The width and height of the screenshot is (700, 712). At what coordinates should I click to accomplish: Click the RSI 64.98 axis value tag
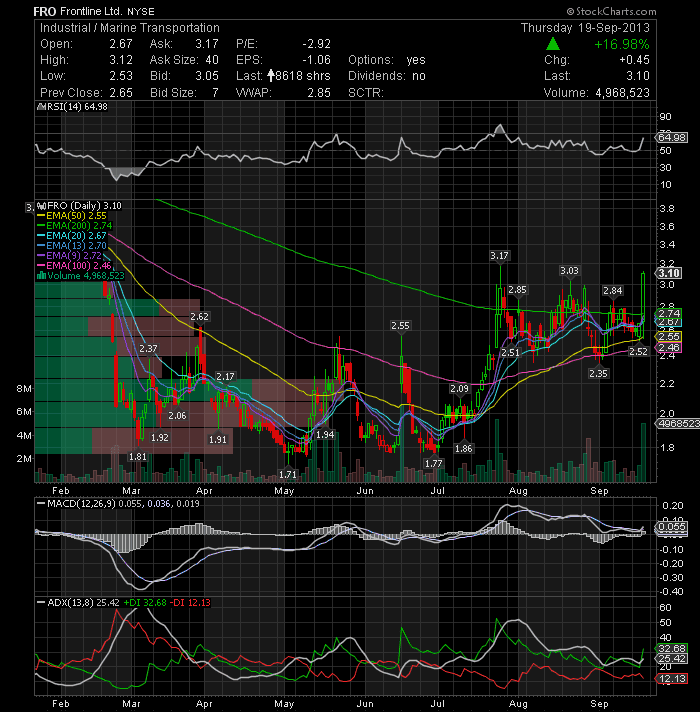coord(672,137)
